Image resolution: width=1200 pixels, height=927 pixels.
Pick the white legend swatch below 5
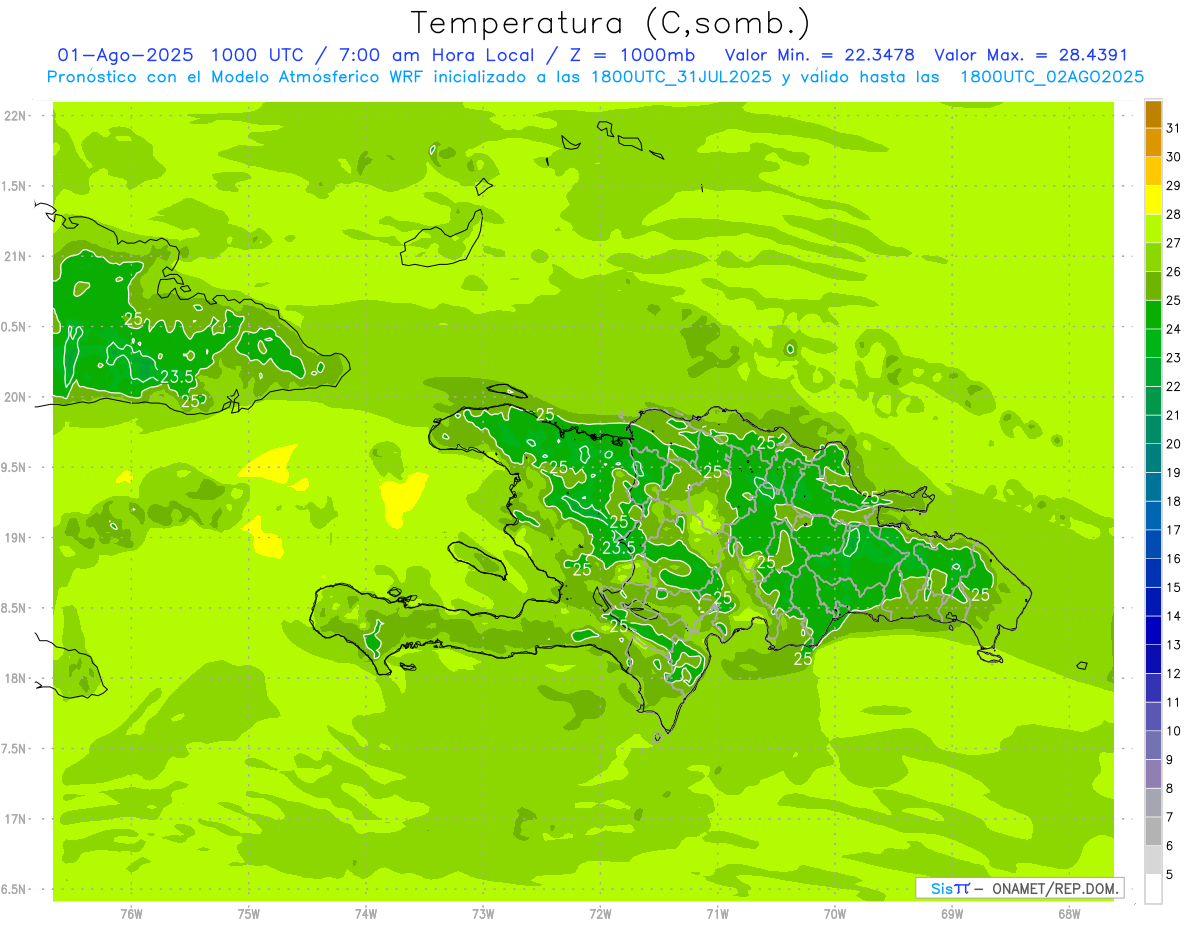click(1153, 889)
